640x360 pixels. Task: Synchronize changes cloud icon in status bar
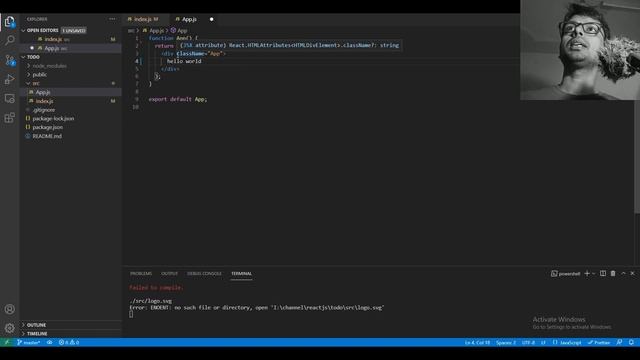pyautogui.click(x=49, y=342)
